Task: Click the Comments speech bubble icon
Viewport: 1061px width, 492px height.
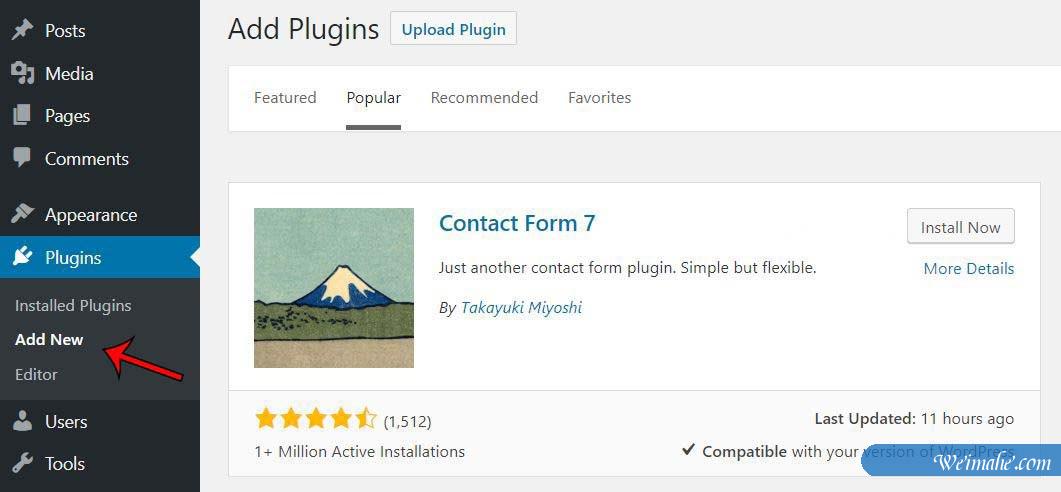Action: tap(22, 158)
